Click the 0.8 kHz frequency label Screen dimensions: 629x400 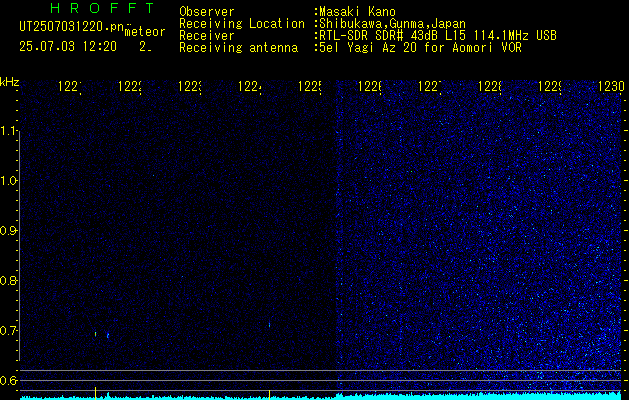point(8,280)
